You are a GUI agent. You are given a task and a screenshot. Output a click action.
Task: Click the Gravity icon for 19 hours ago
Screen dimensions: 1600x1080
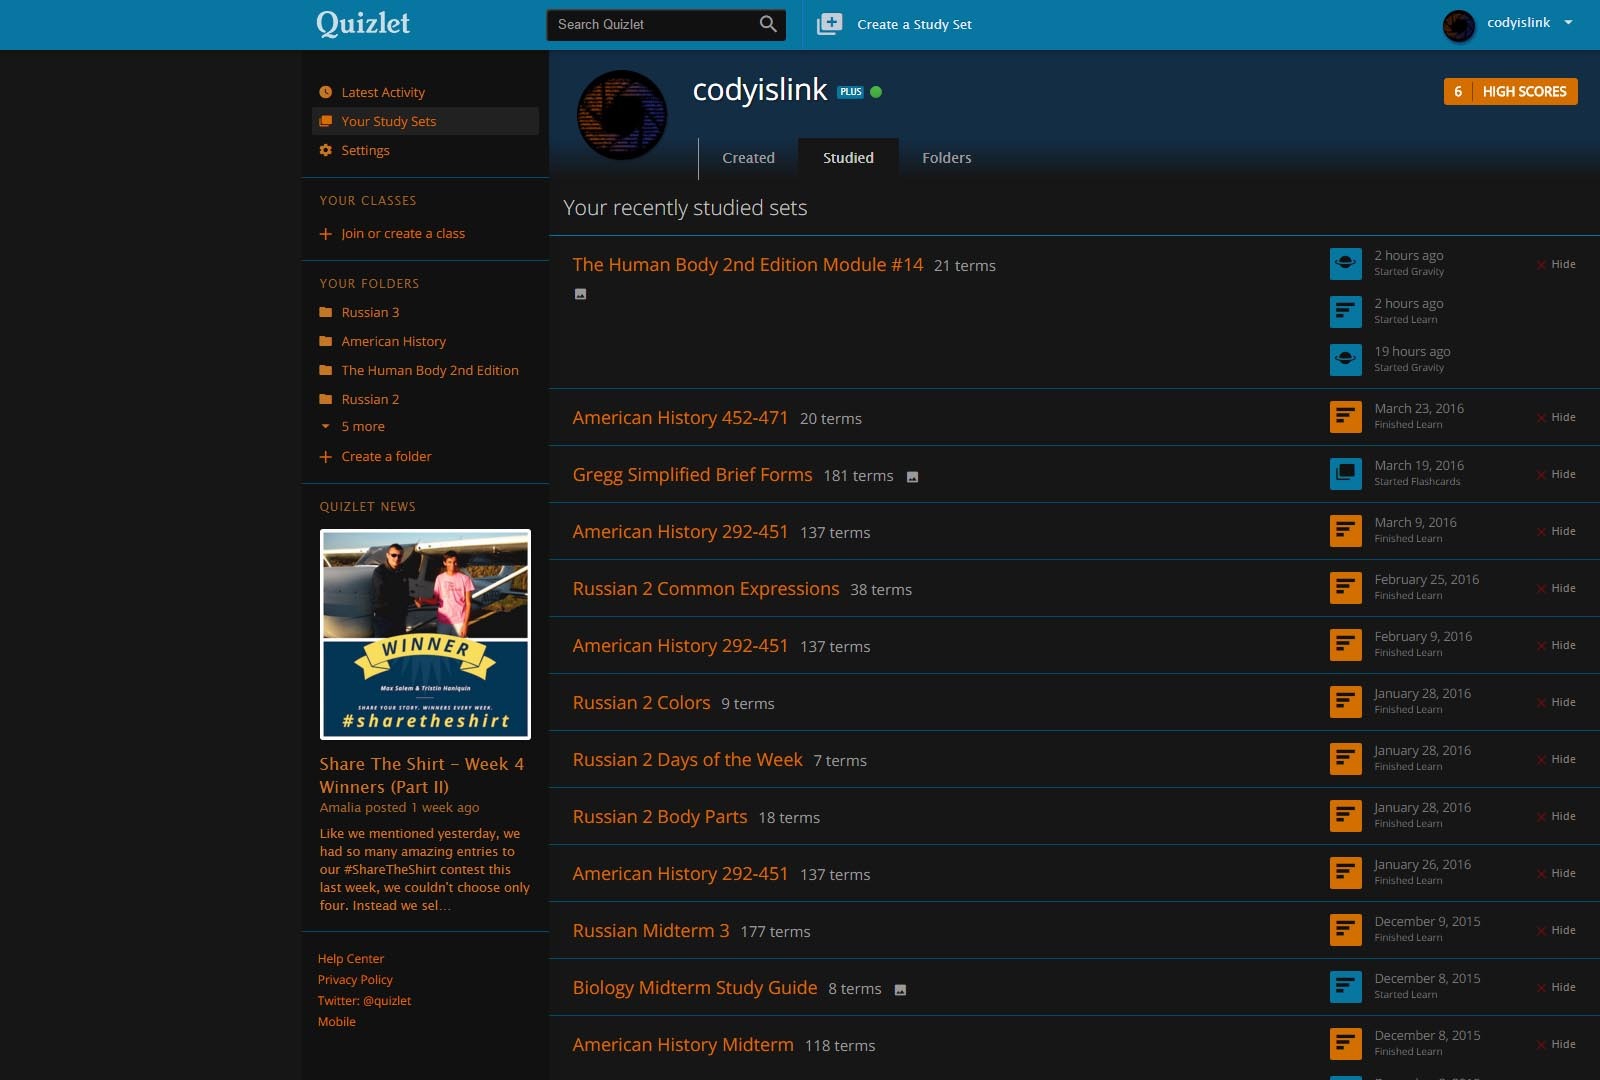(1346, 359)
